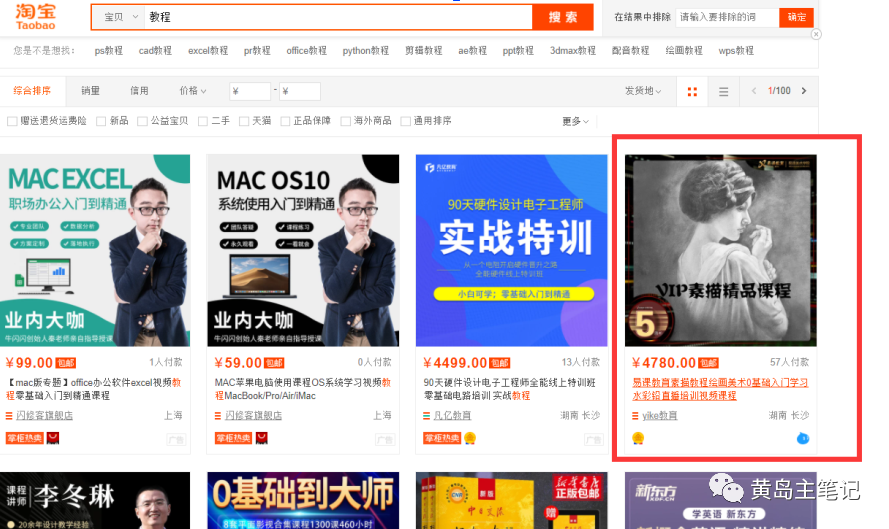Open the VIP素描精品课程 product thumbnail
This screenshot has height=529, width=889.
(720, 250)
